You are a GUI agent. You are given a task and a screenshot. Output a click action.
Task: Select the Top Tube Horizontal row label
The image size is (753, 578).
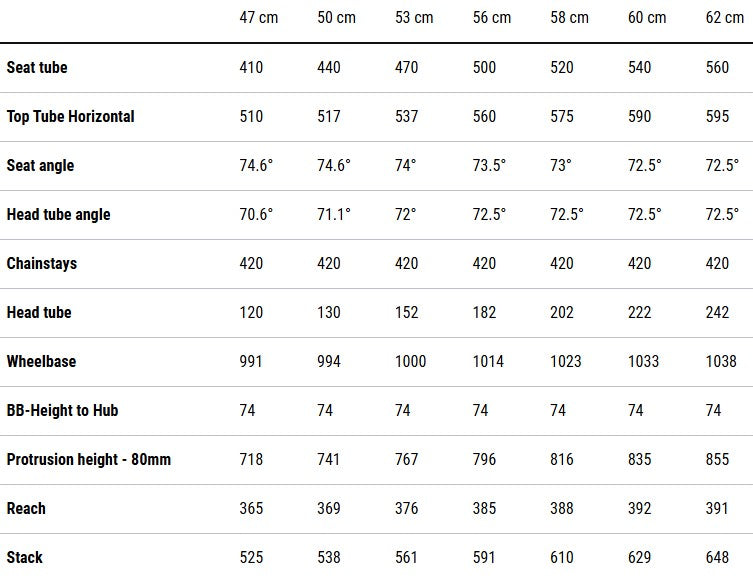pos(70,116)
